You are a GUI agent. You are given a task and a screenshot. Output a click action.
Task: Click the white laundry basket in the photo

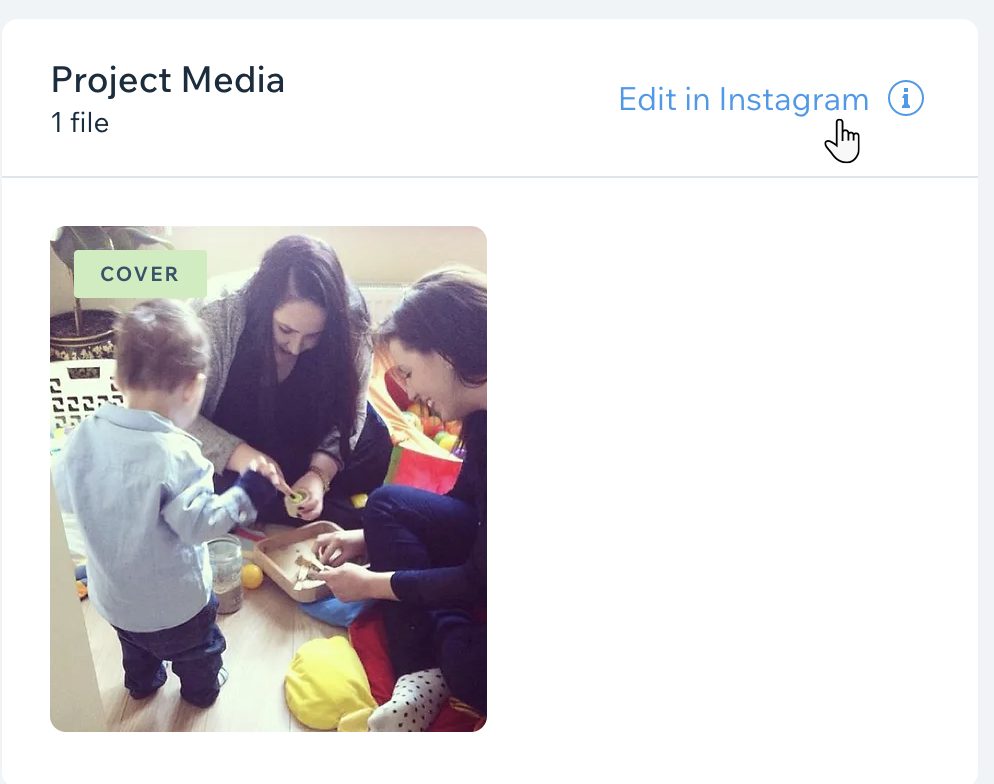(x=82, y=396)
